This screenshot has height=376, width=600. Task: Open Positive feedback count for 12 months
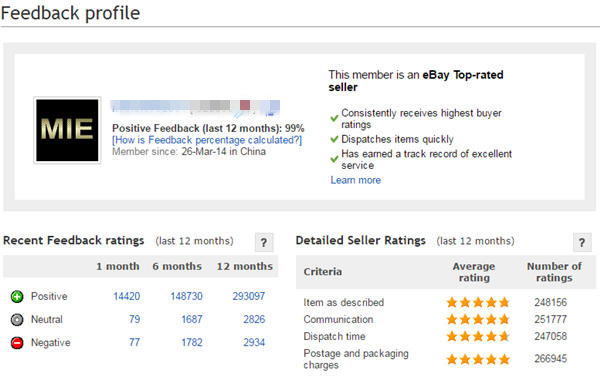click(249, 296)
